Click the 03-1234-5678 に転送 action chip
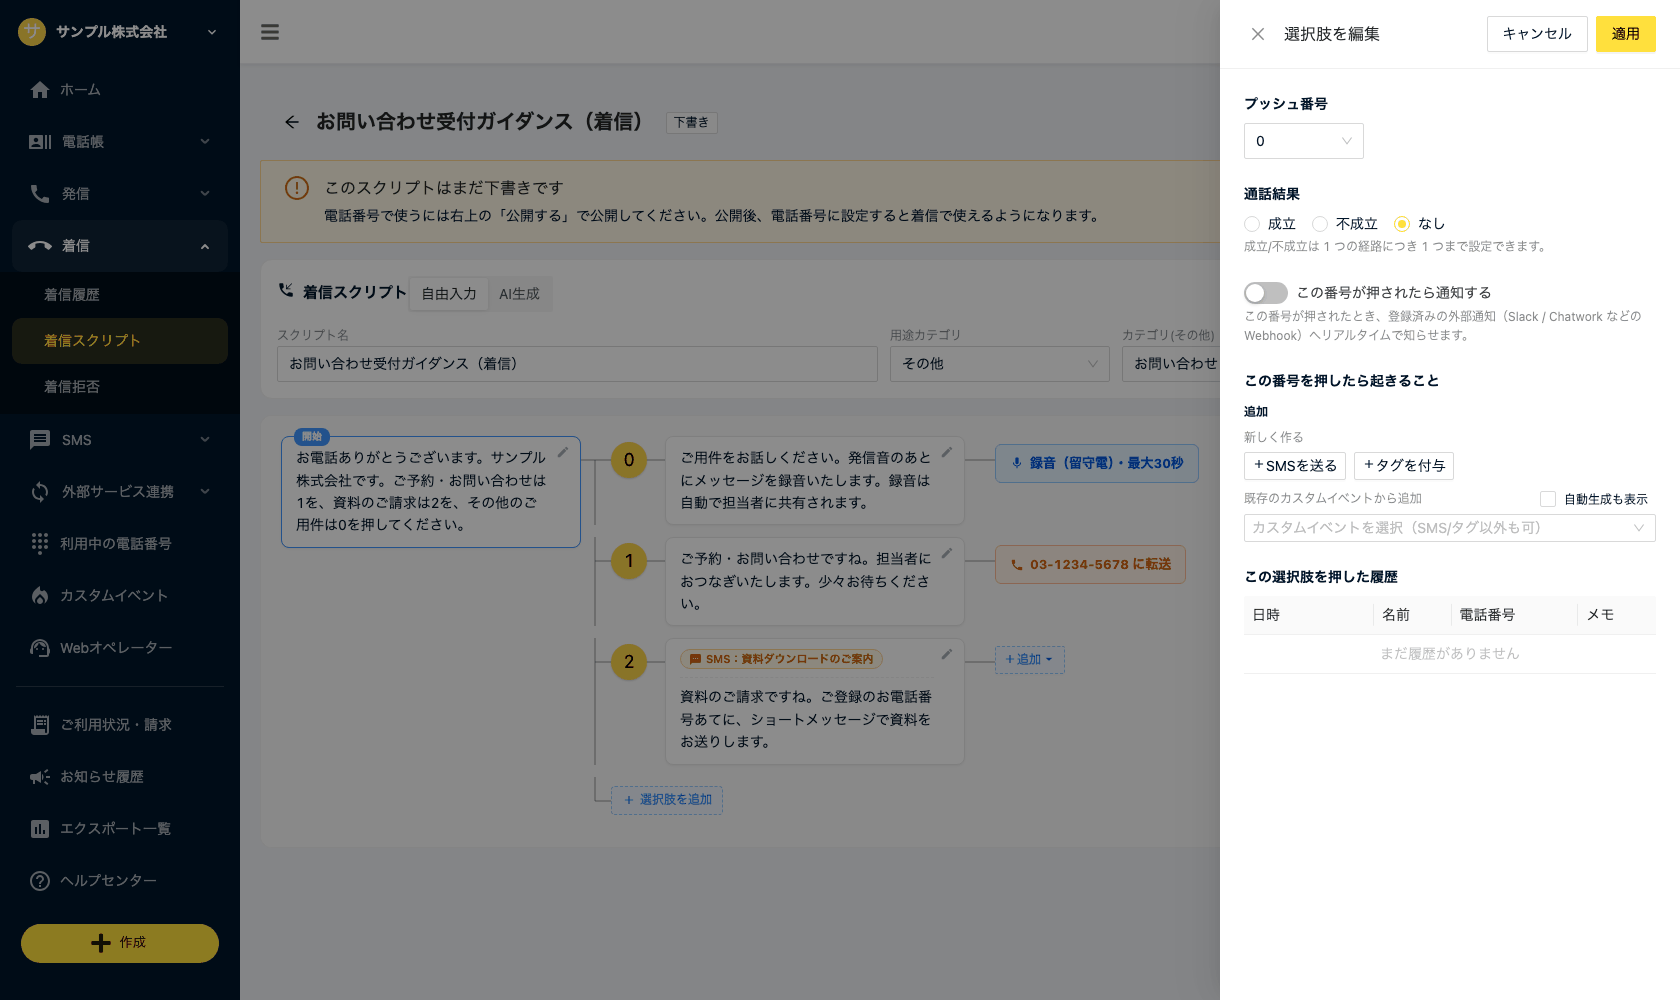The height and width of the screenshot is (1000, 1680). [1090, 565]
